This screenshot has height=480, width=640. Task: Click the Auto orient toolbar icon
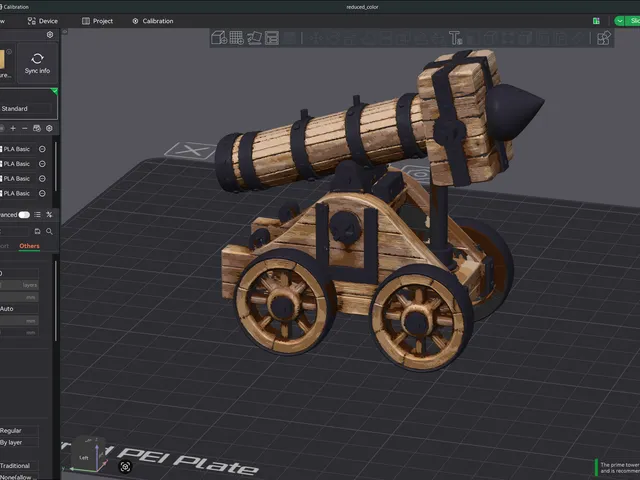(254, 38)
